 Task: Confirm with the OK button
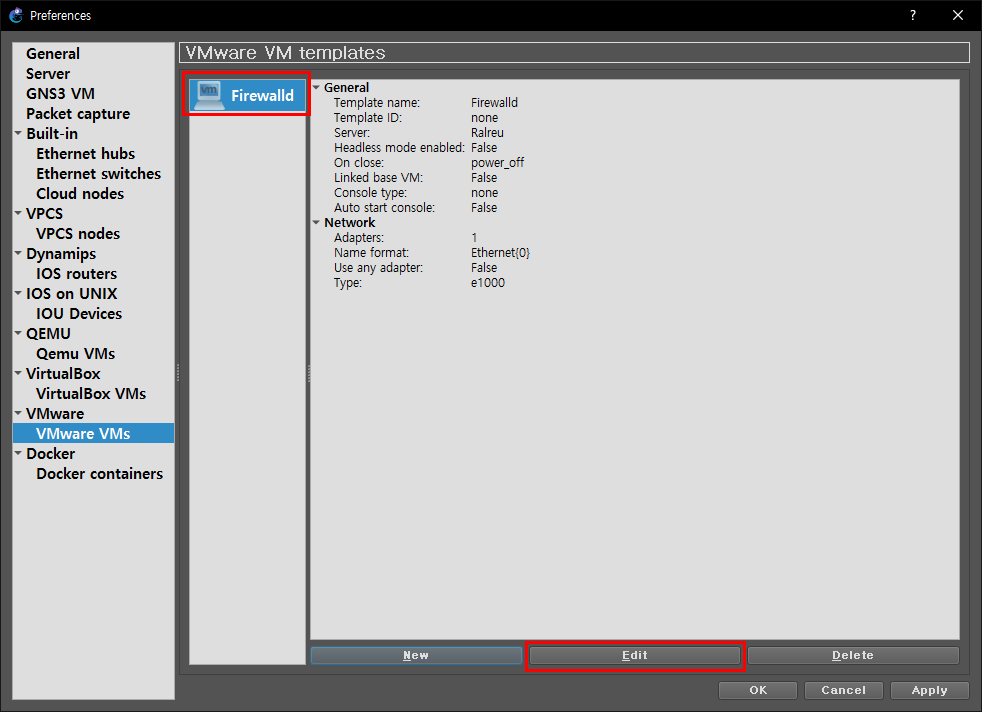[758, 690]
